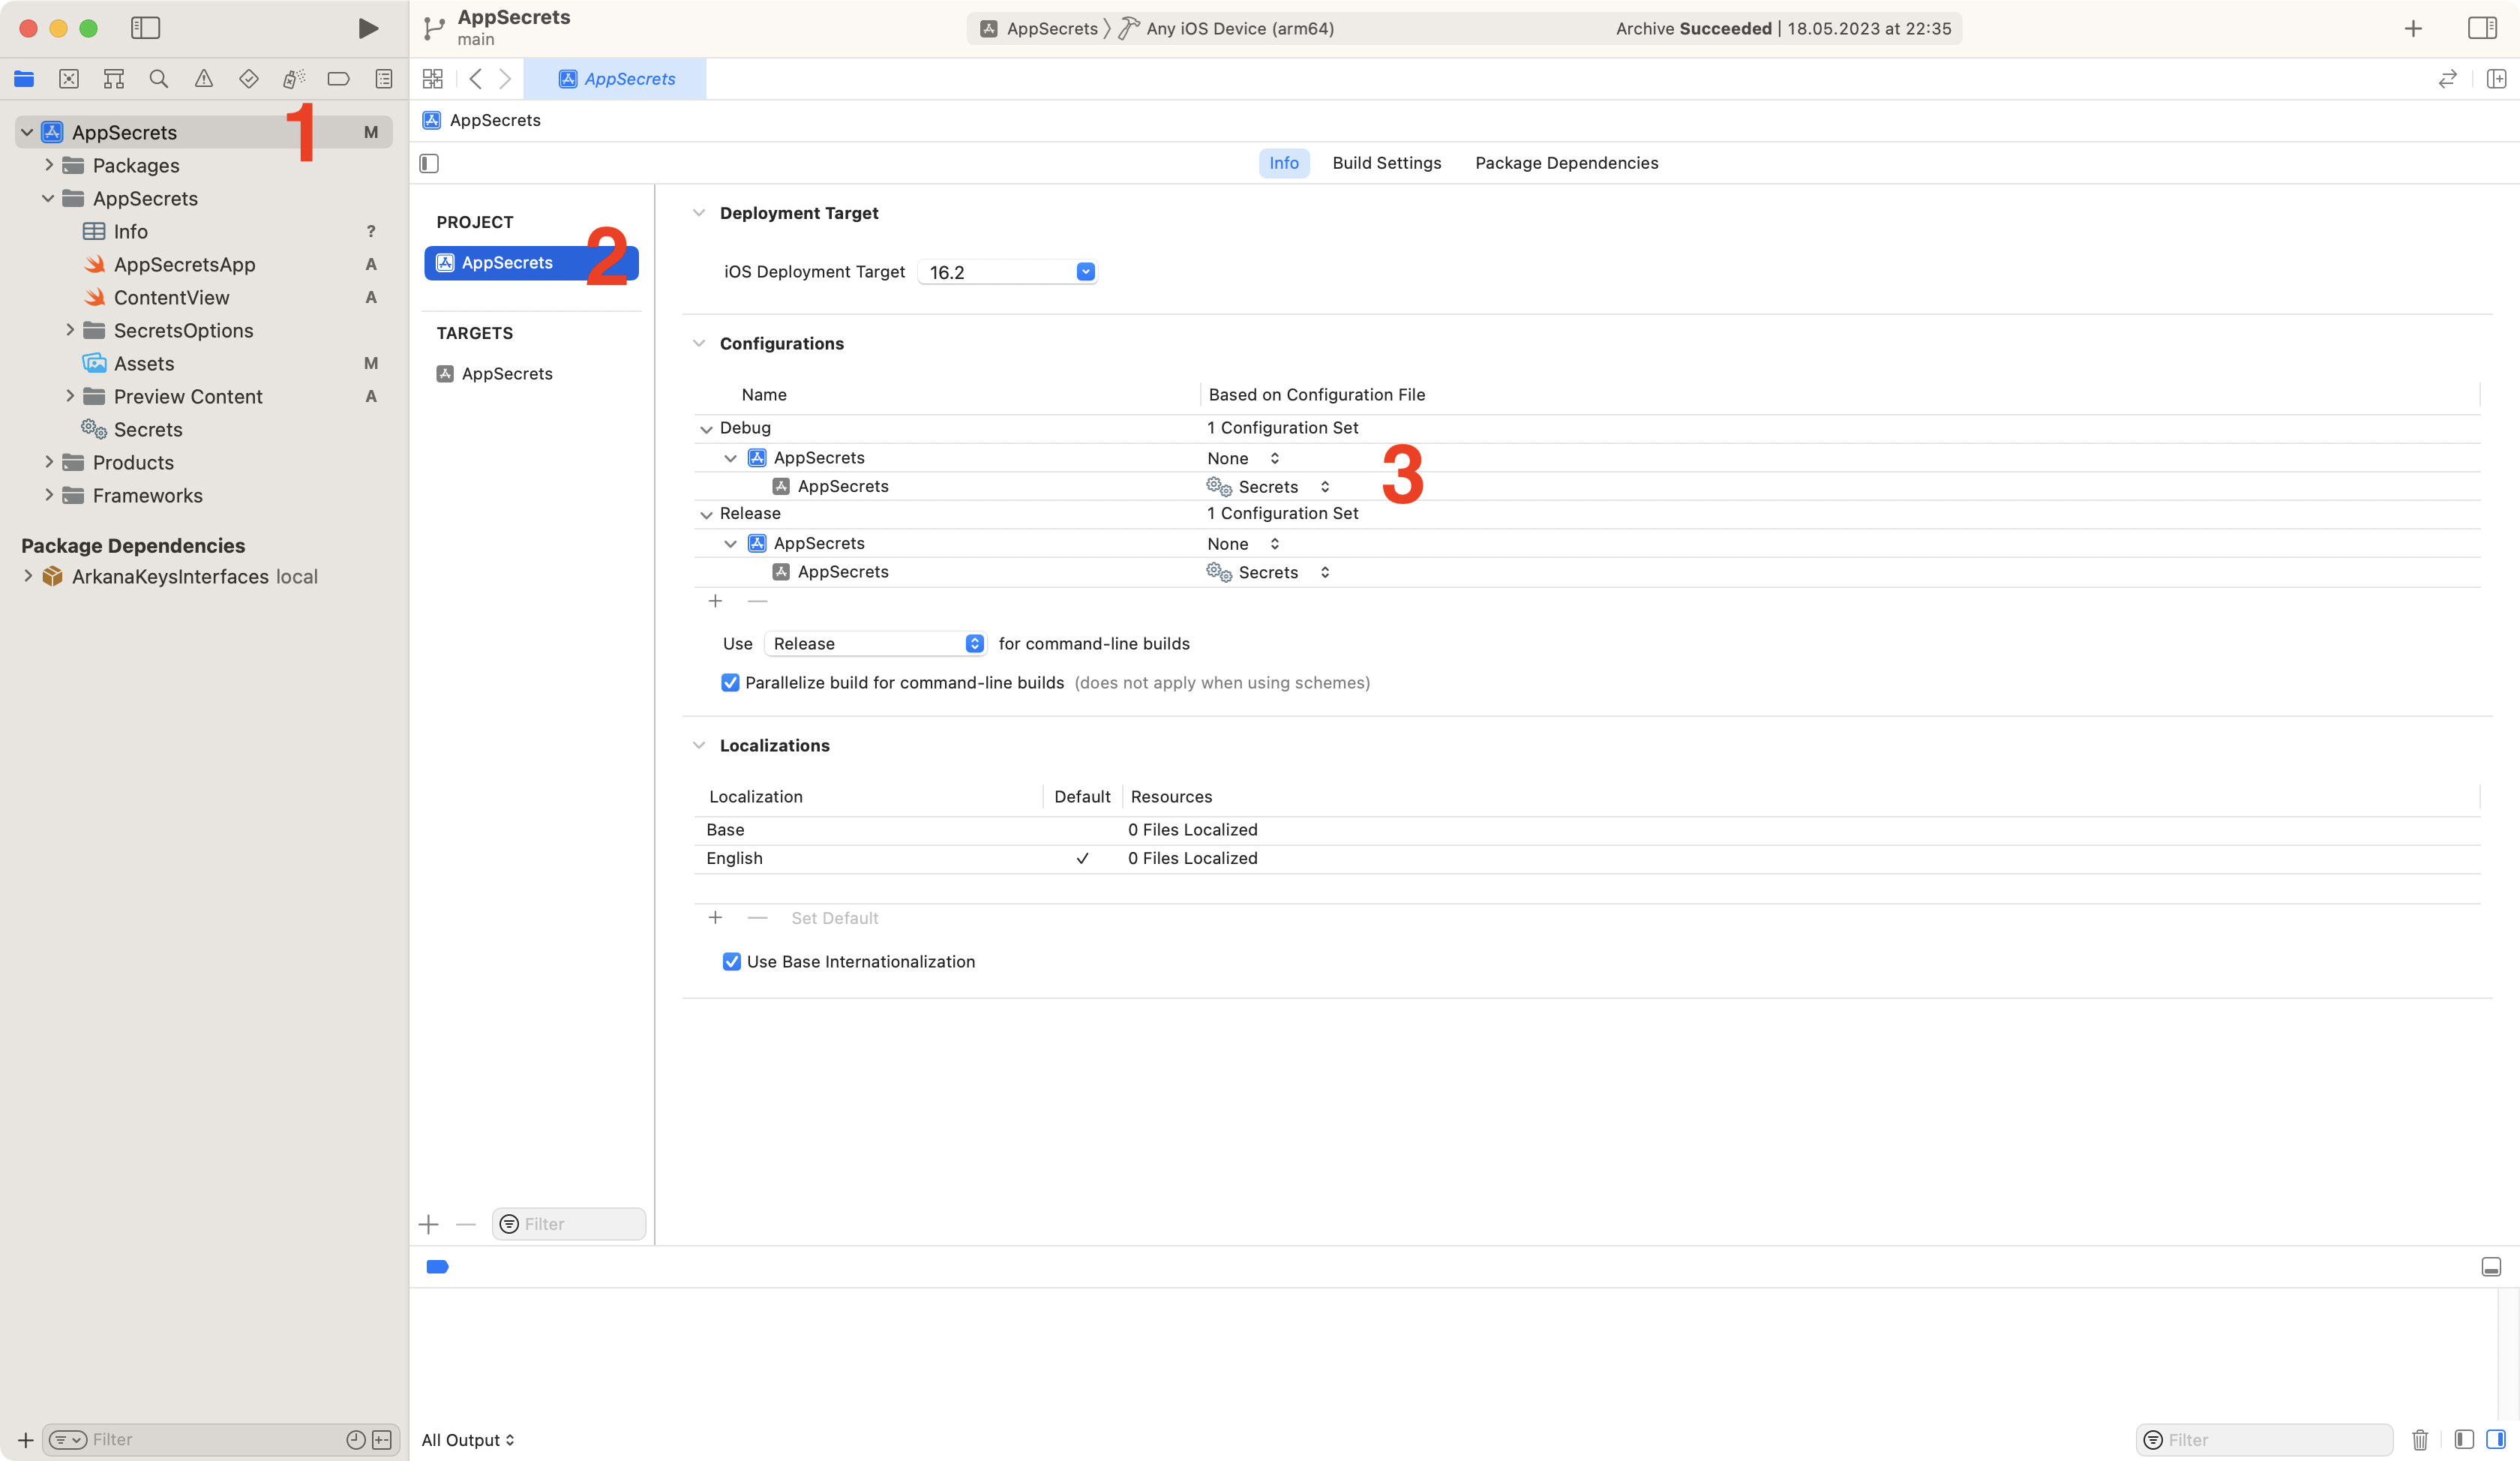2520x1461 pixels.
Task: Toggle source control status filter icon
Action: click(382, 1440)
